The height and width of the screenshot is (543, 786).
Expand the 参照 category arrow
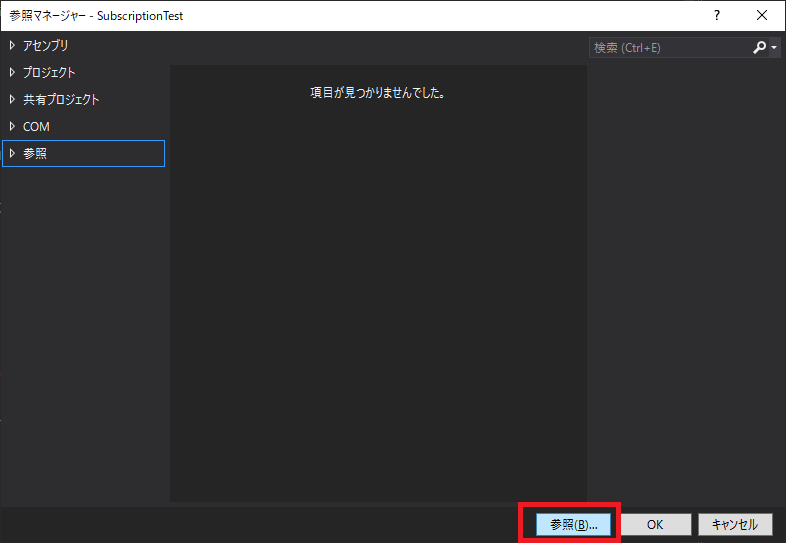(x=12, y=153)
